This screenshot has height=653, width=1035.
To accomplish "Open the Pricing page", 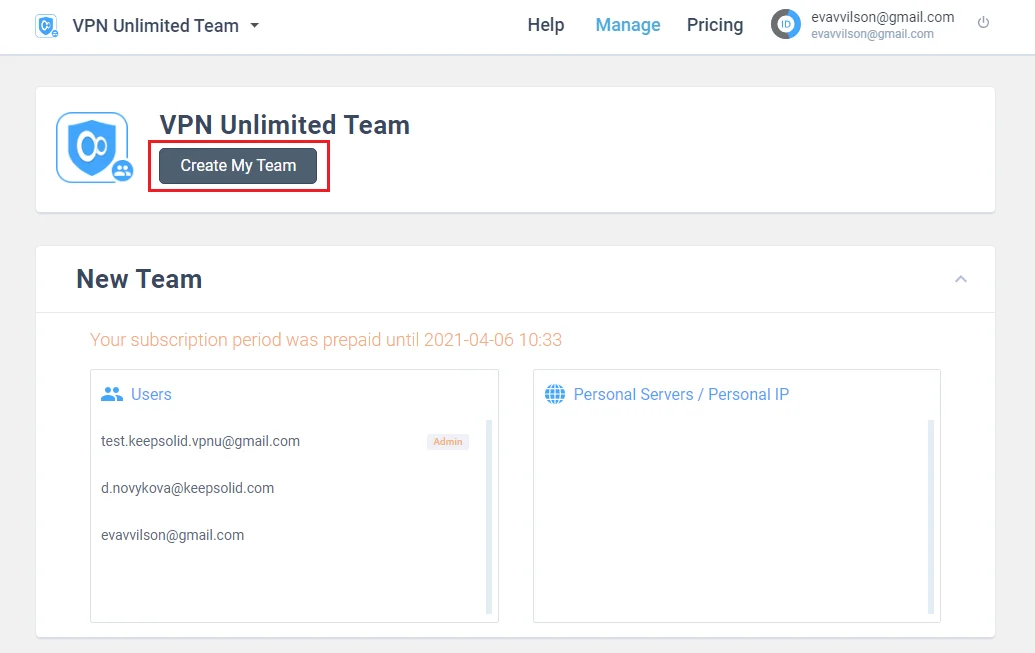I will click(x=715, y=25).
